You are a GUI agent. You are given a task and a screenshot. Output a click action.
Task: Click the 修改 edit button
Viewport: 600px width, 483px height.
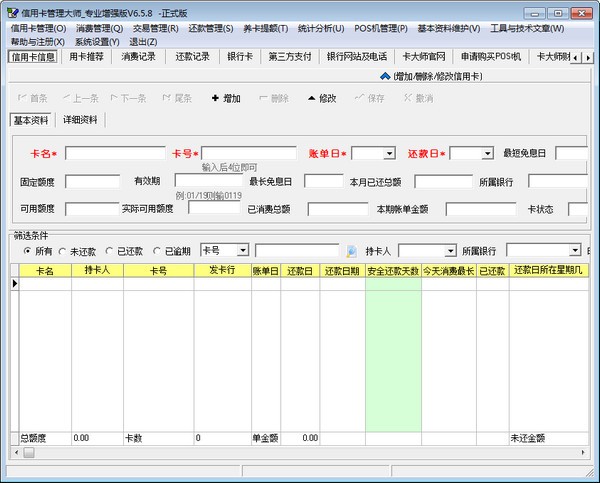pos(322,98)
